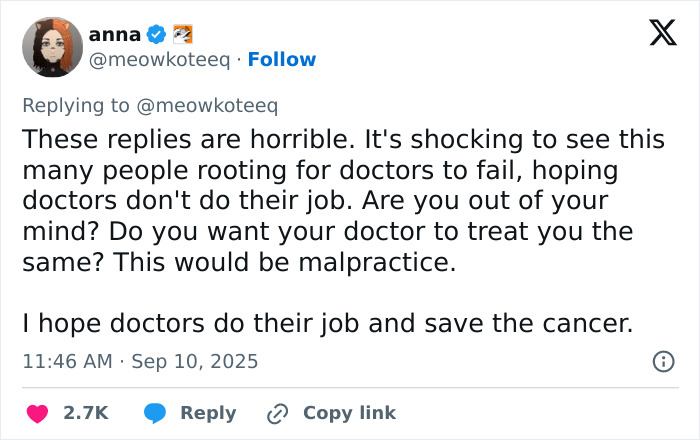
Task: Follow the @meowkoteeq account
Action: tap(282, 59)
